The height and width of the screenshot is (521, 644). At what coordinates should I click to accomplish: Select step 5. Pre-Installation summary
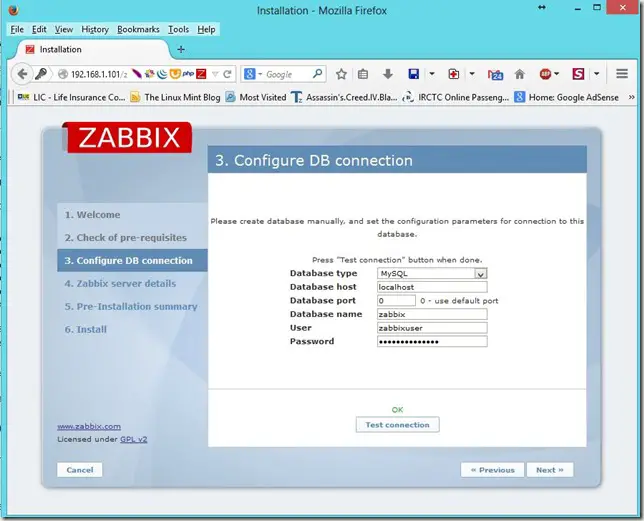pyautogui.click(x=131, y=306)
